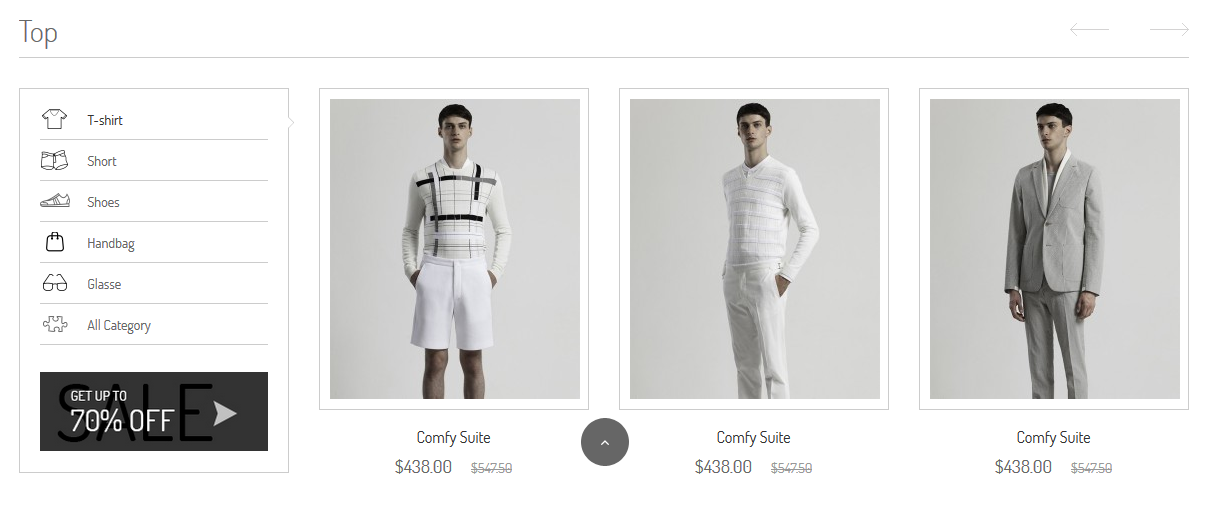The height and width of the screenshot is (508, 1219).
Task: Advance carousel with right arrow
Action: tap(1169, 30)
